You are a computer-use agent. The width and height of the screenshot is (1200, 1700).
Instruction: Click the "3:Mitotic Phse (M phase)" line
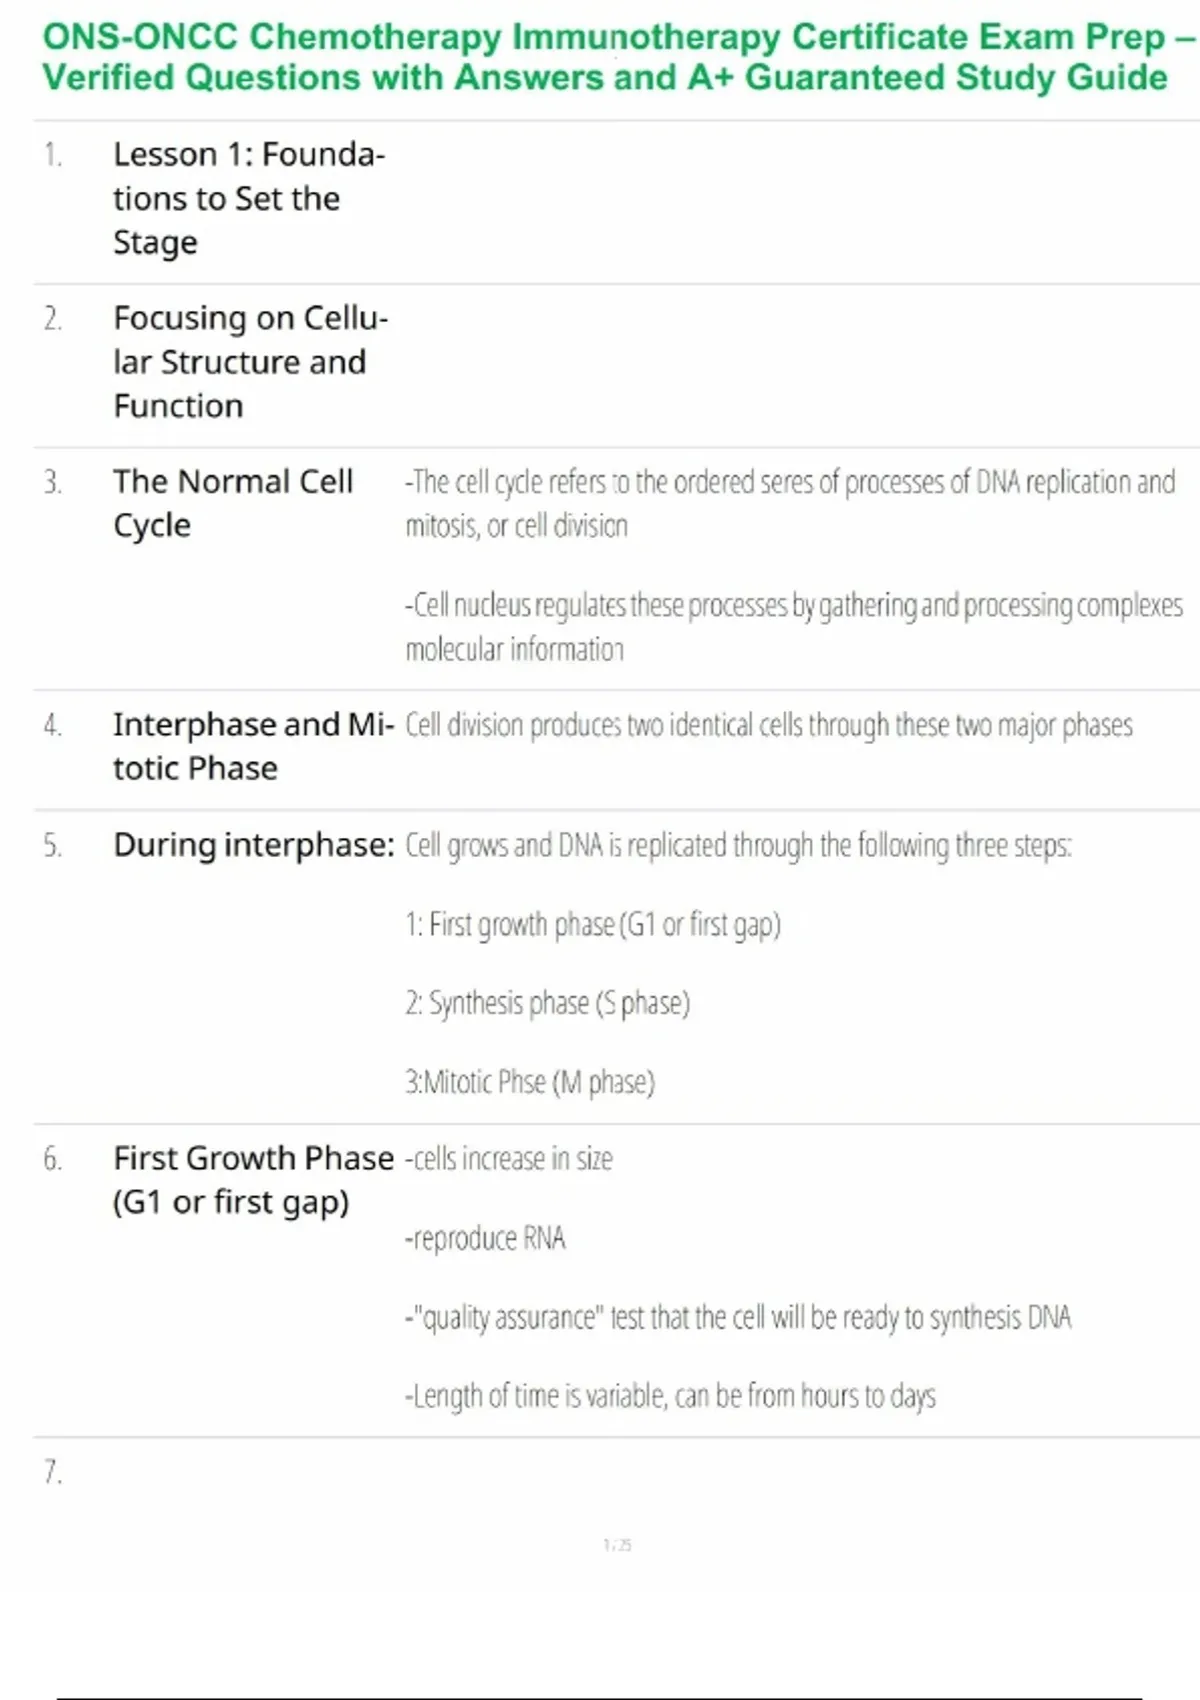[529, 1082]
